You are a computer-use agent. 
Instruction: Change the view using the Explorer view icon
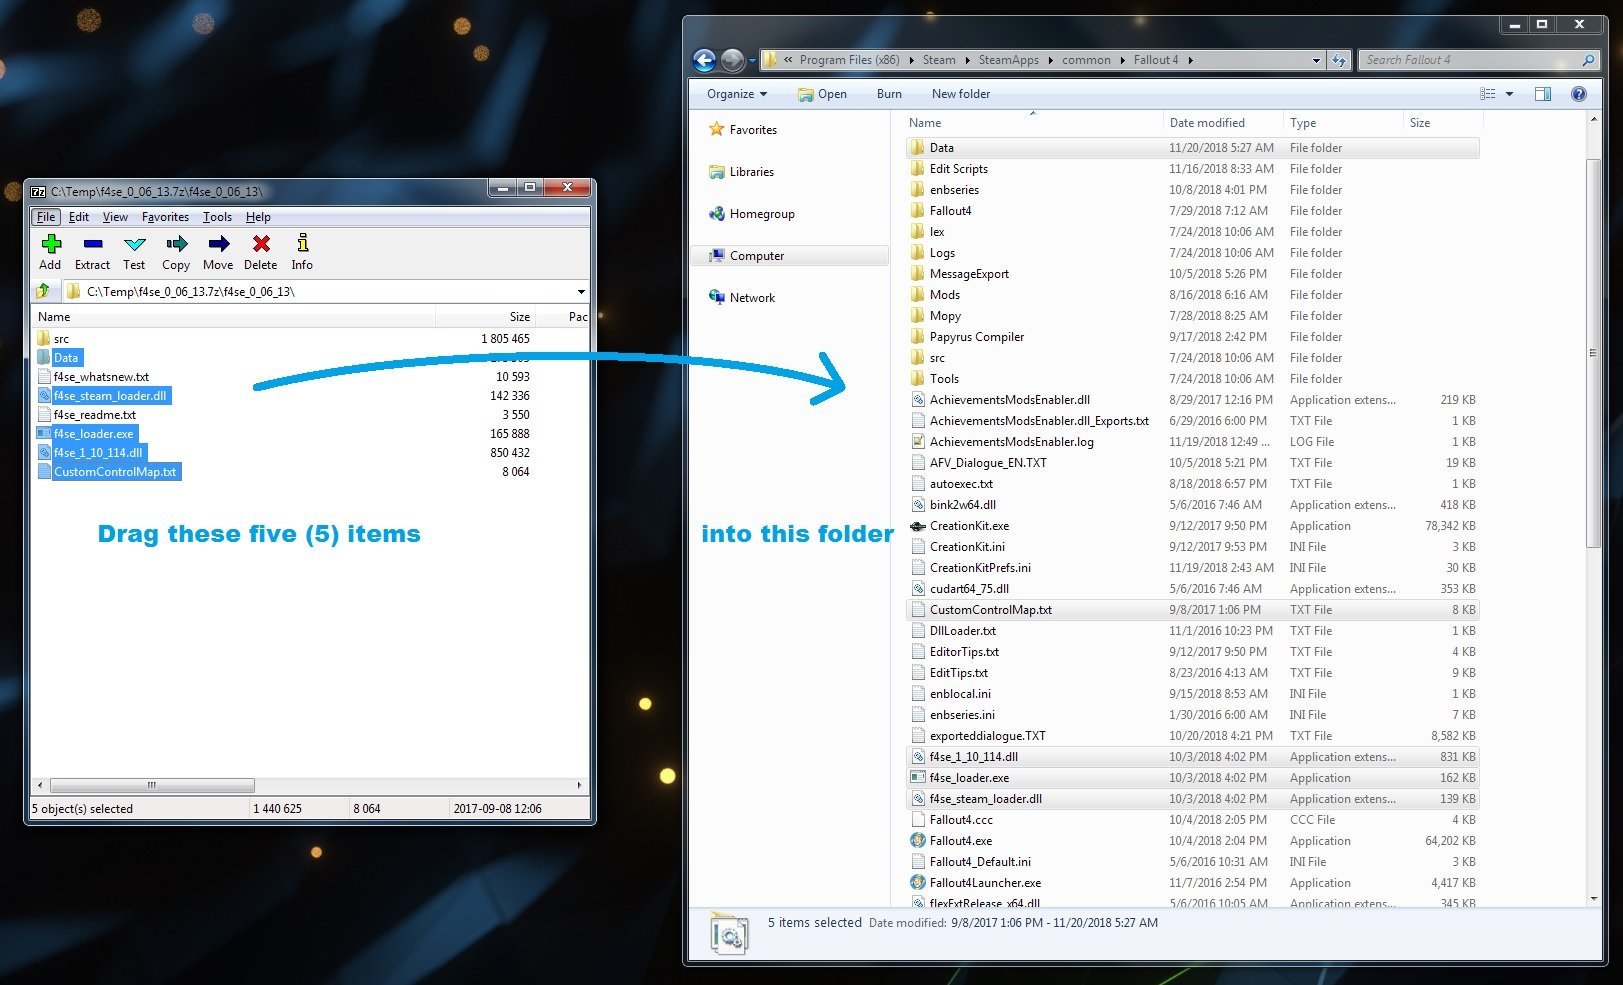coord(1488,94)
